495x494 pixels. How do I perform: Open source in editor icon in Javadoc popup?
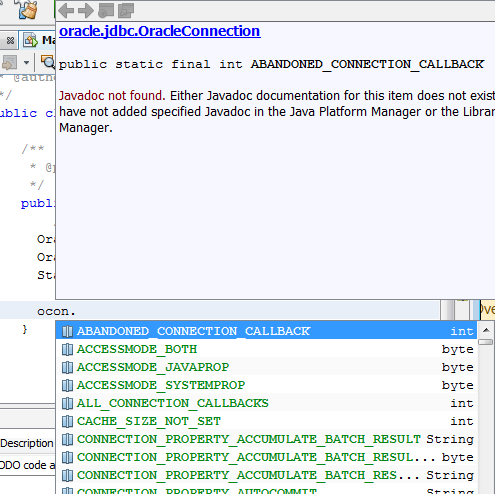[x=126, y=11]
